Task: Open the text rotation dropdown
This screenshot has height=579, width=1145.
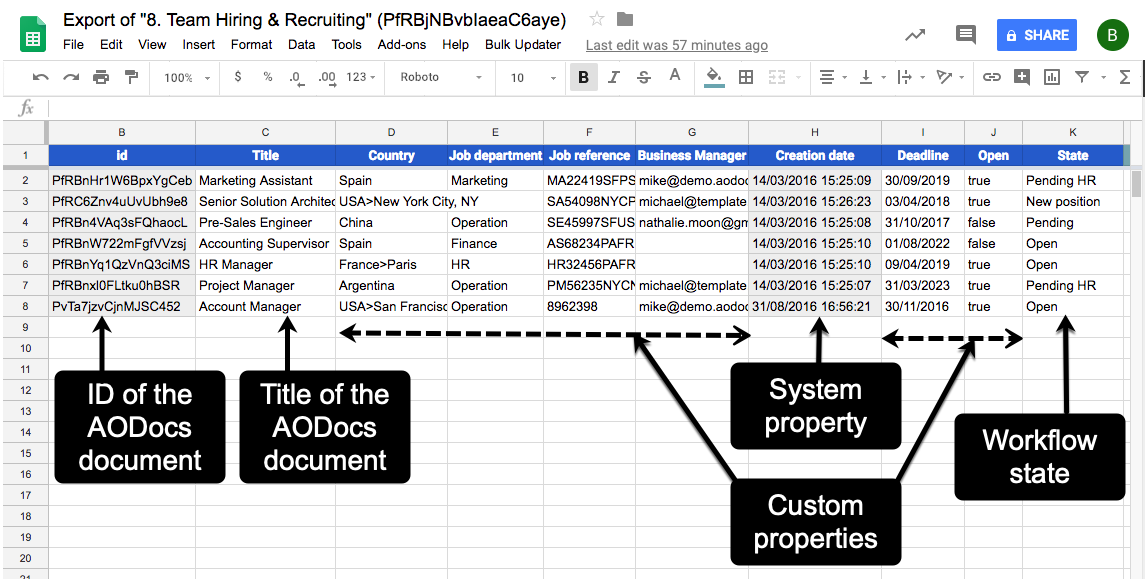Action: (950, 77)
